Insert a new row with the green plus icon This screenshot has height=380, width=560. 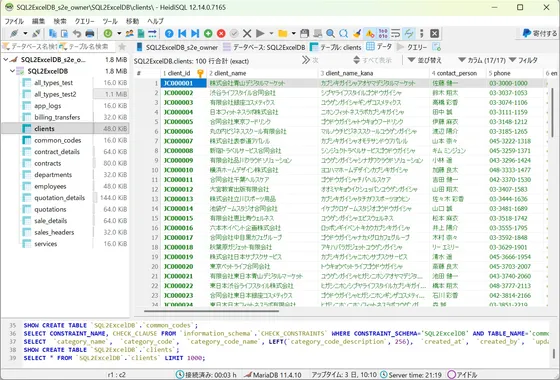[208, 34]
